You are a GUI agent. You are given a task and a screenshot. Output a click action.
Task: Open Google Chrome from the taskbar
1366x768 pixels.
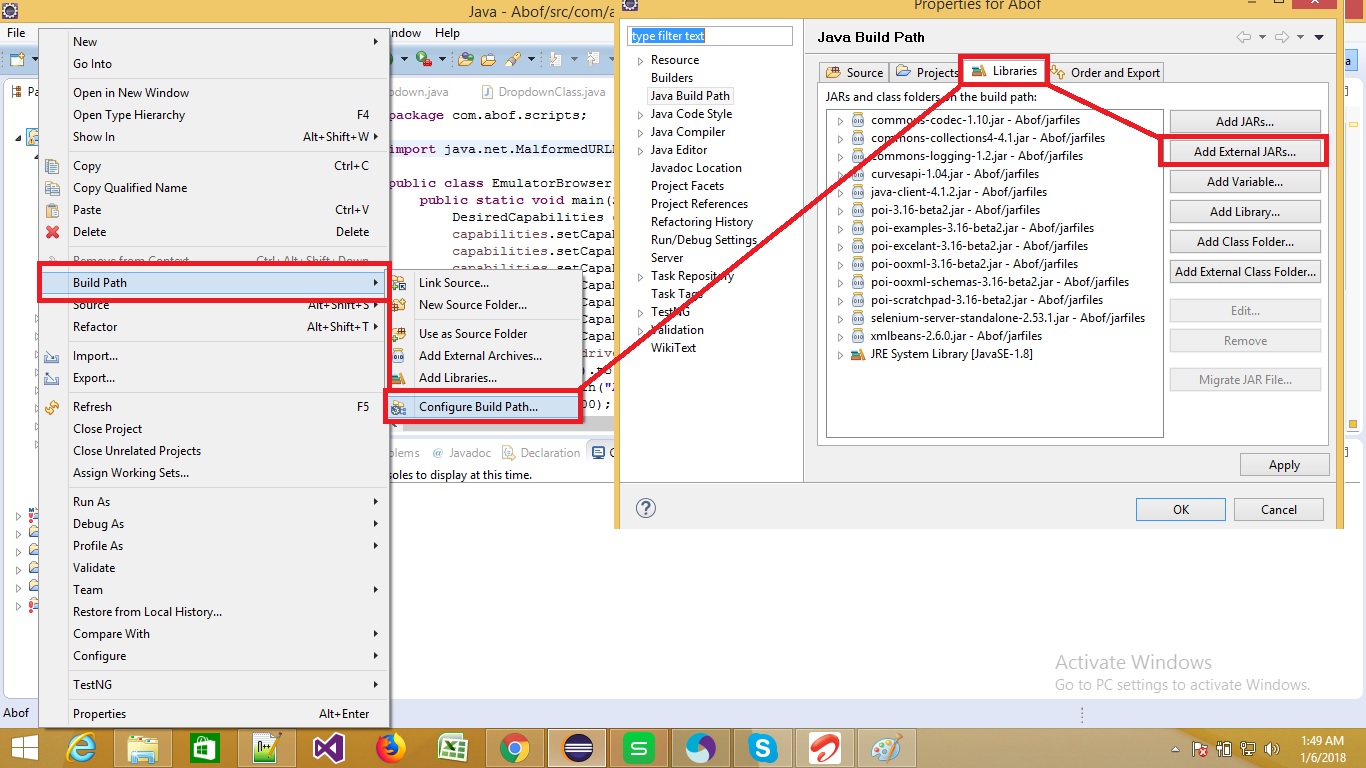(x=515, y=747)
